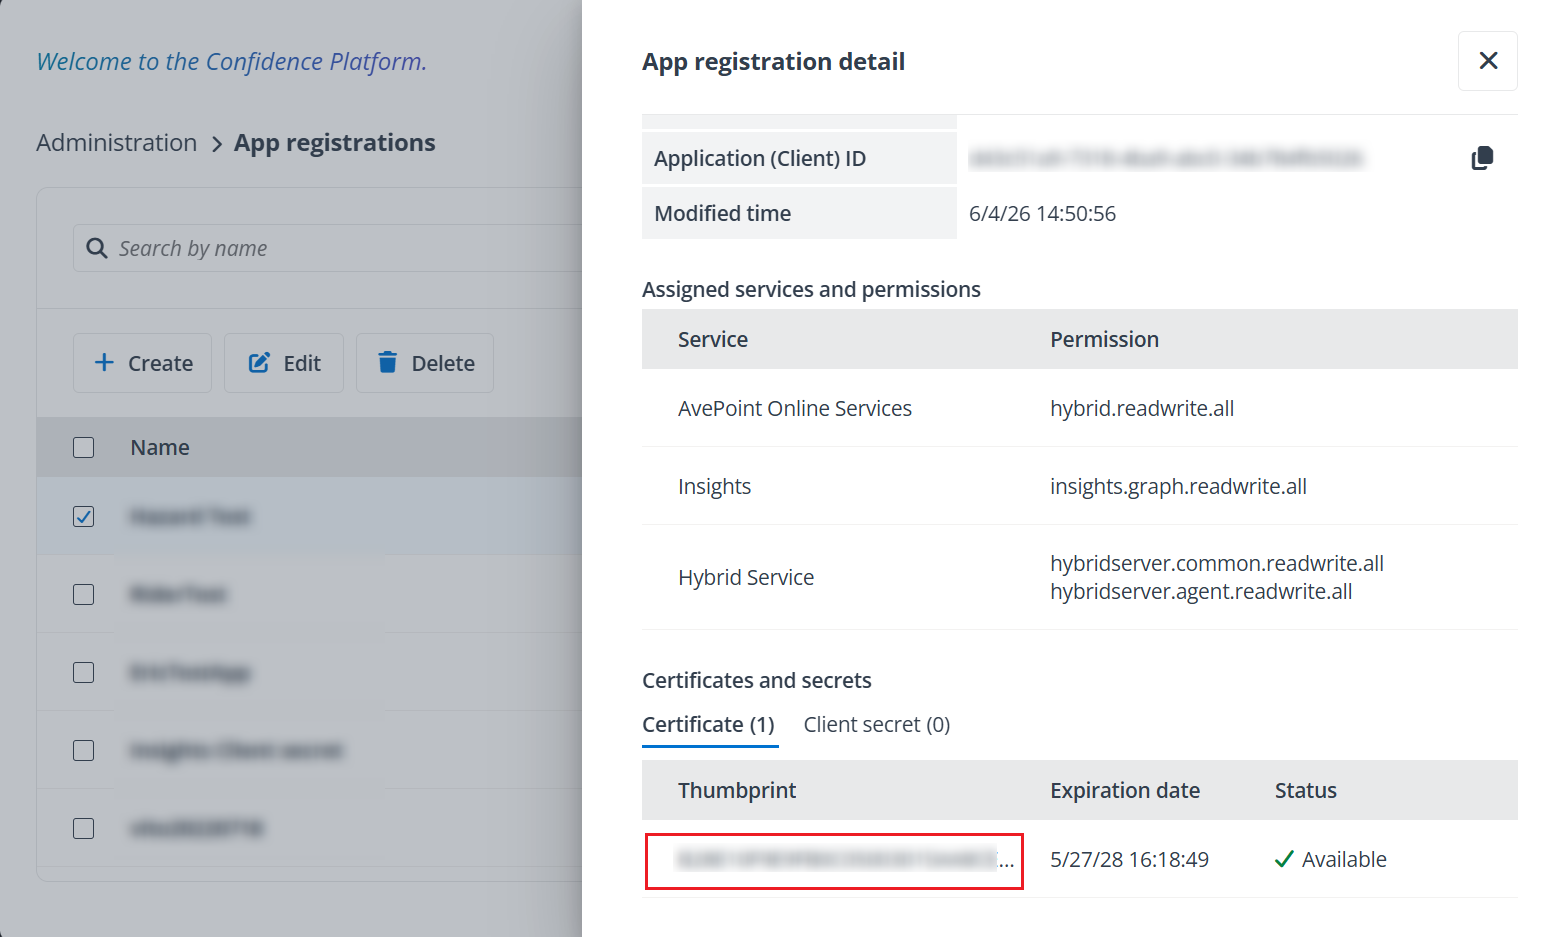This screenshot has height=937, width=1552.
Task: Click the breadcrumb chevron separator
Action: click(217, 144)
